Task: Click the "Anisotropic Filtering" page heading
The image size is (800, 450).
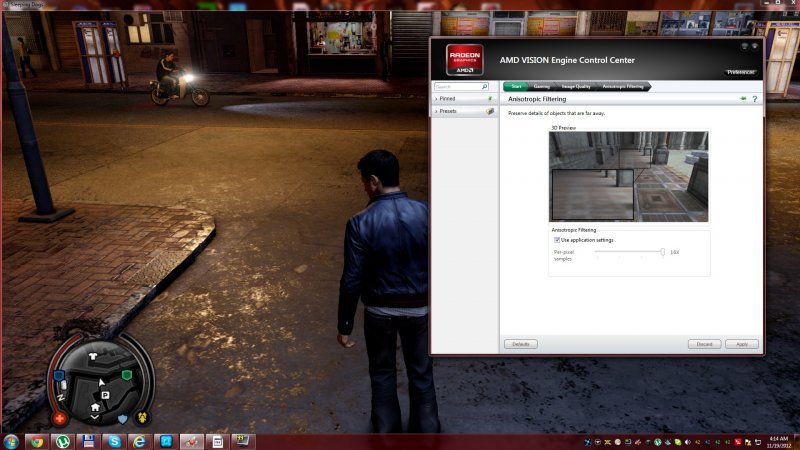Action: [537, 99]
